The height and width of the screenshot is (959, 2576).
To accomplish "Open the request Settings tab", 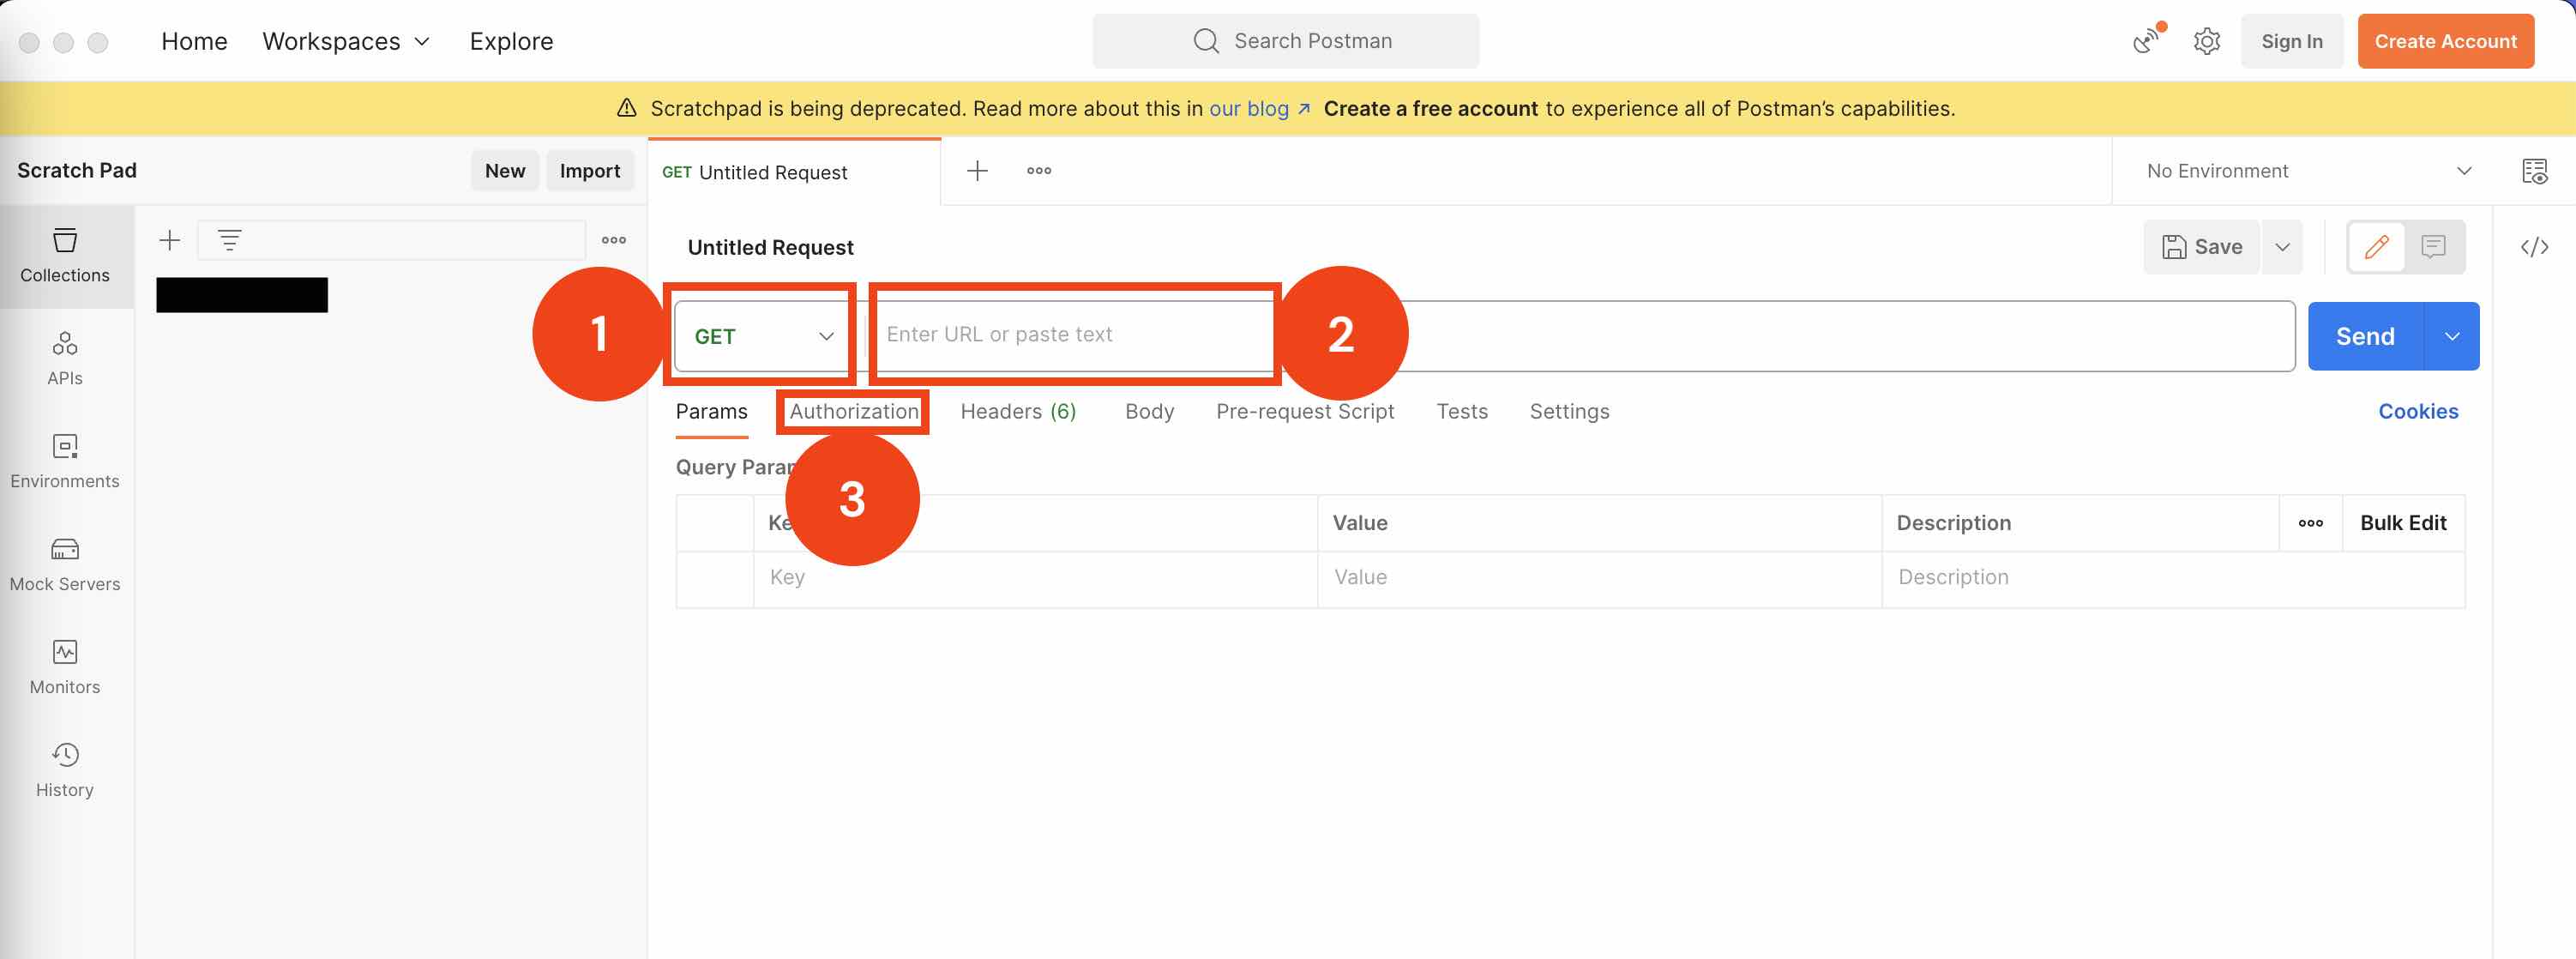I will [x=1569, y=411].
